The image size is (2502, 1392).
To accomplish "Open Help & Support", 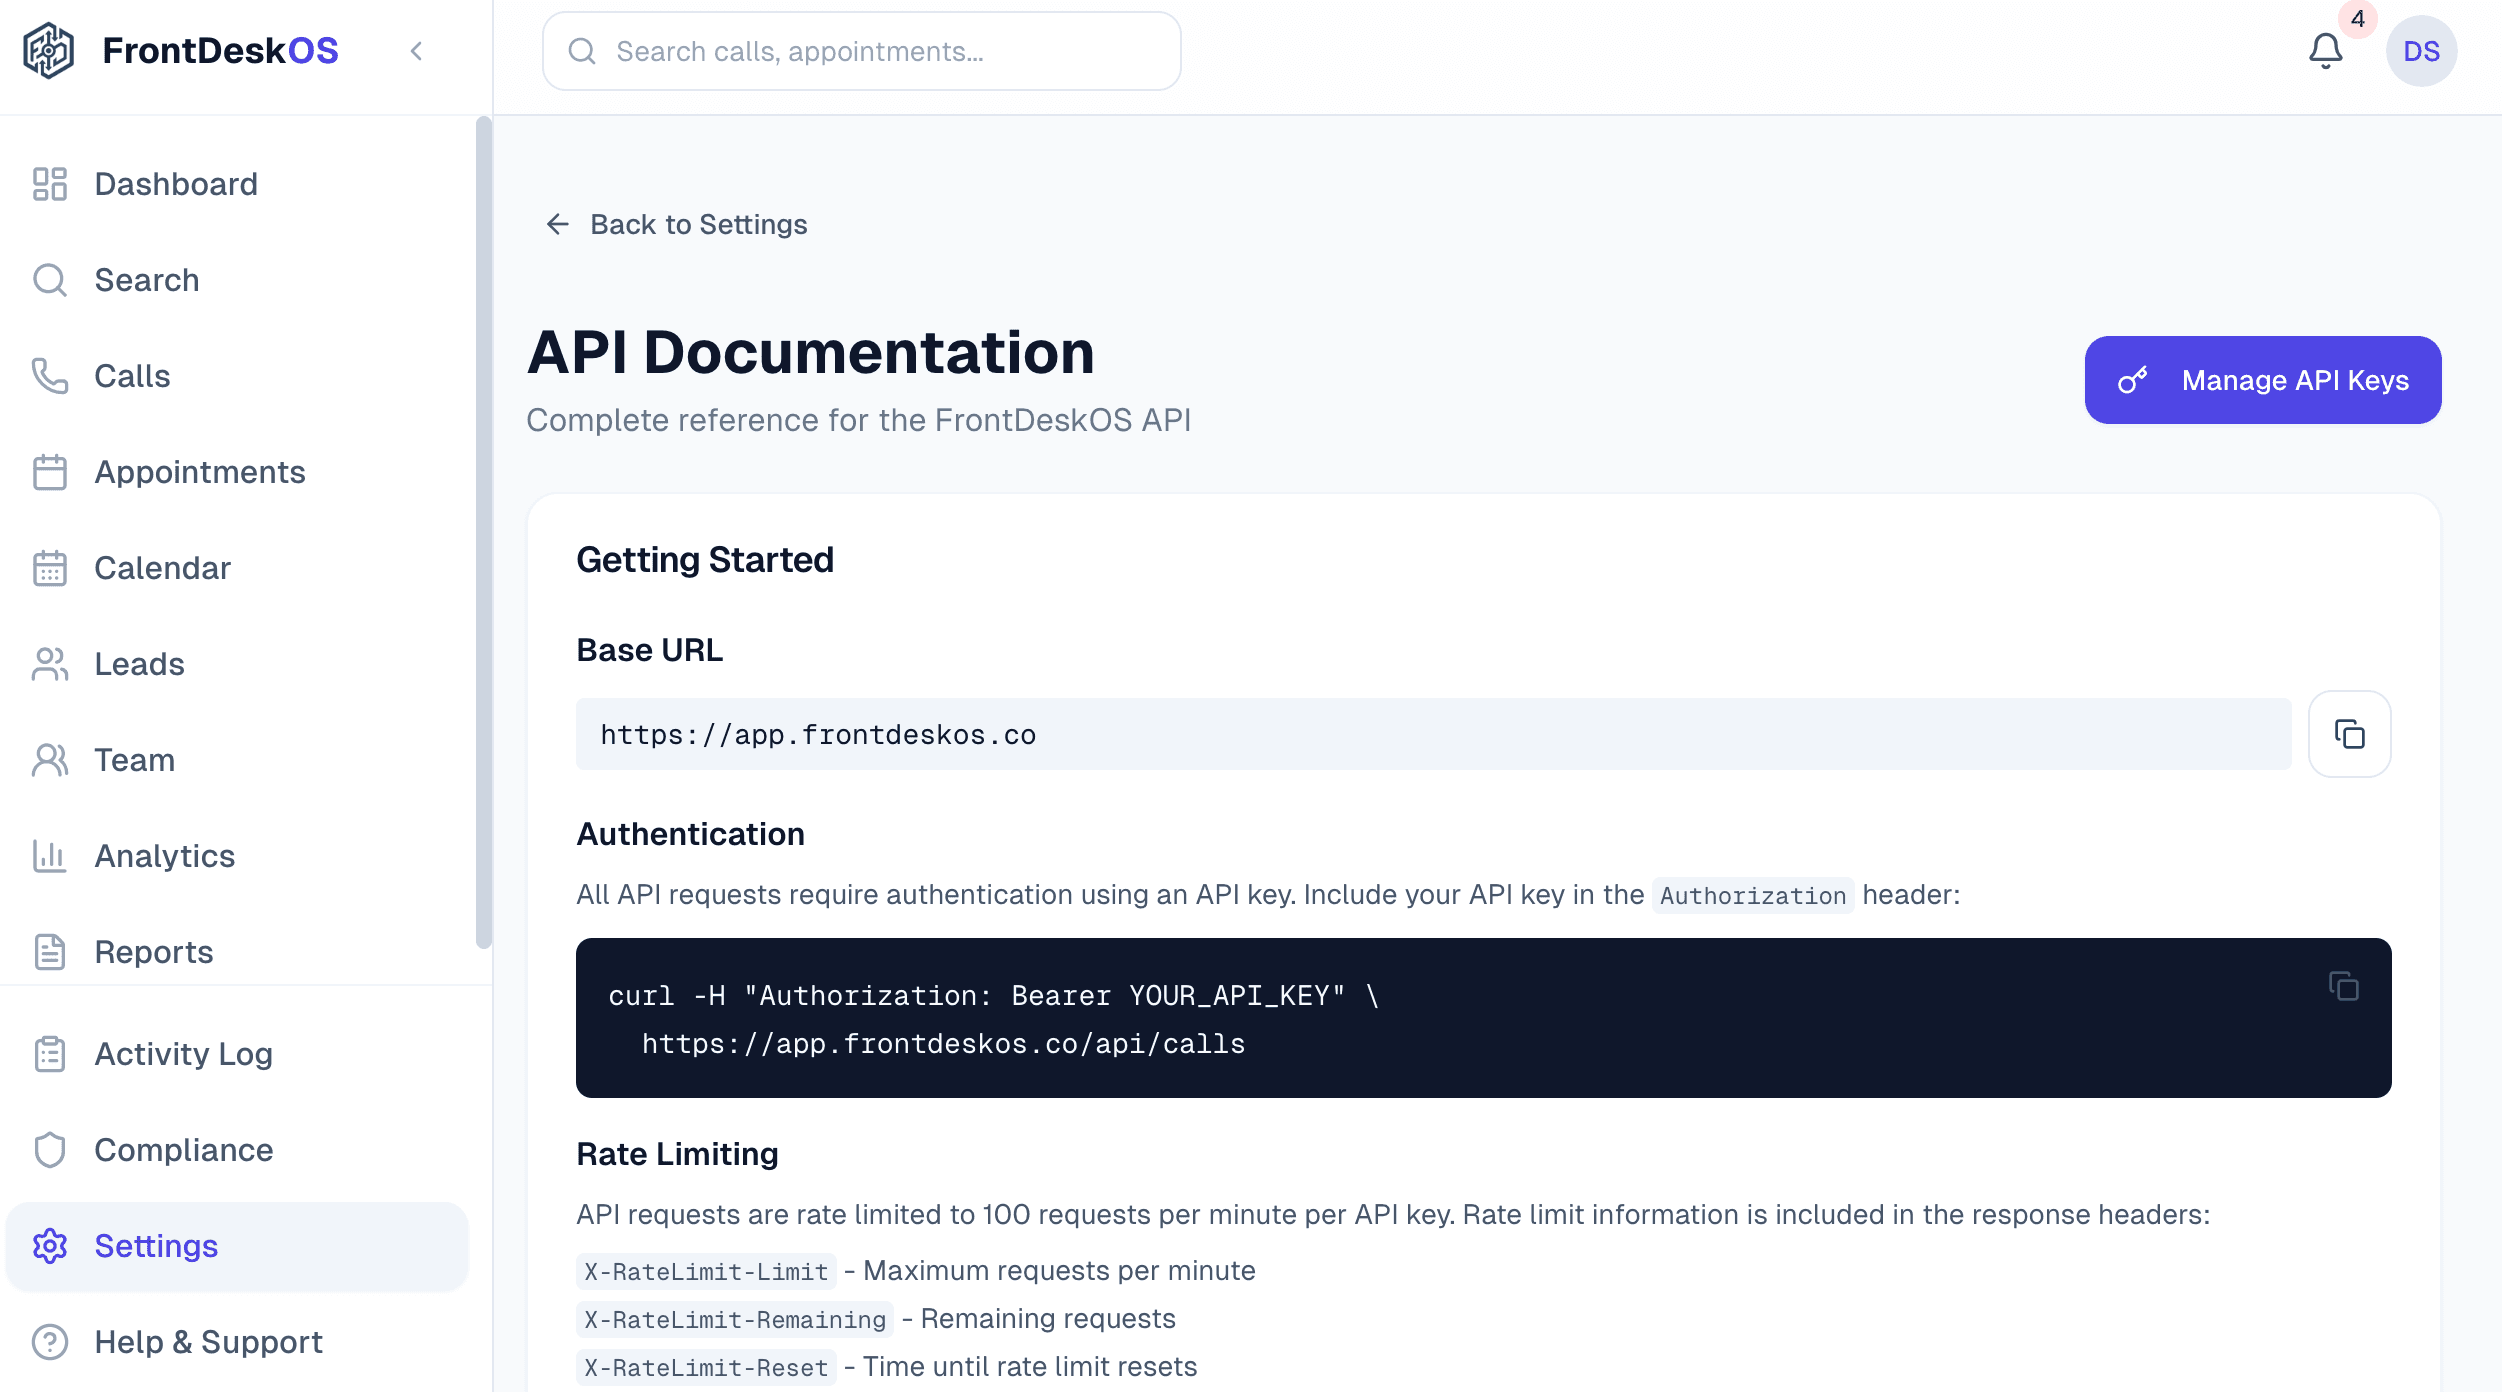I will [208, 1342].
